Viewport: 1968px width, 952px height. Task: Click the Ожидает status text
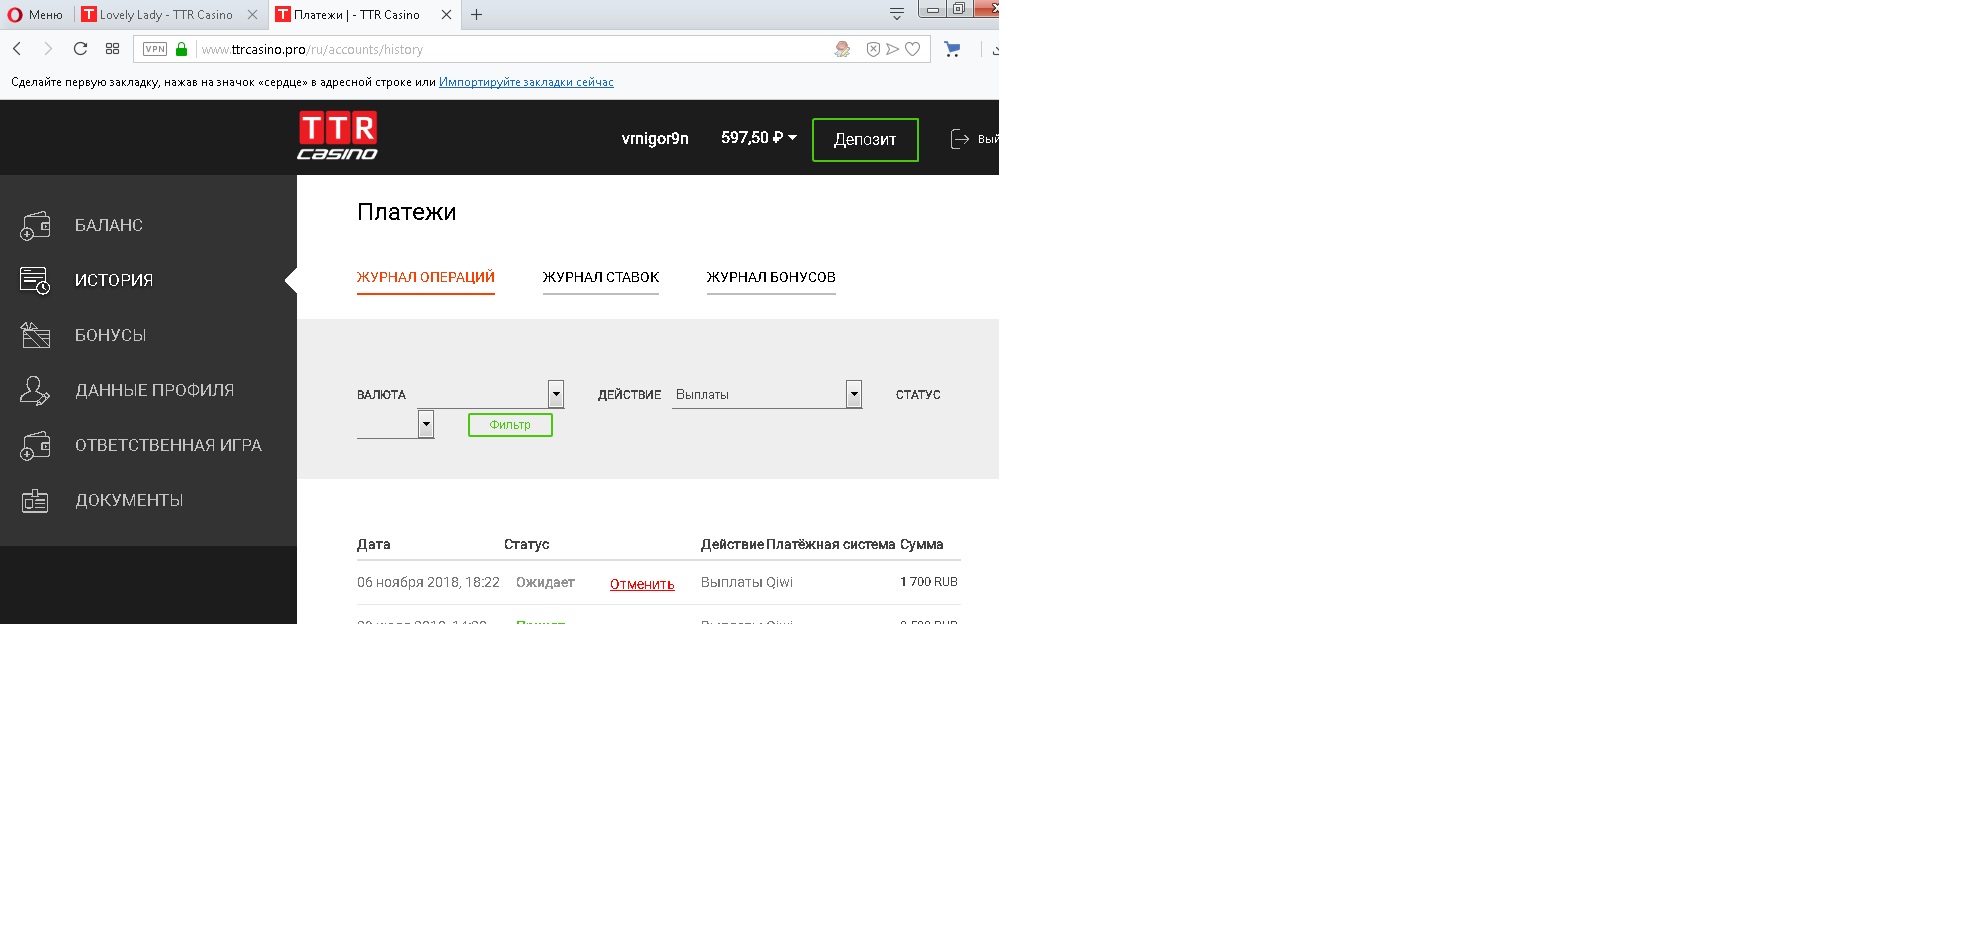tap(545, 583)
